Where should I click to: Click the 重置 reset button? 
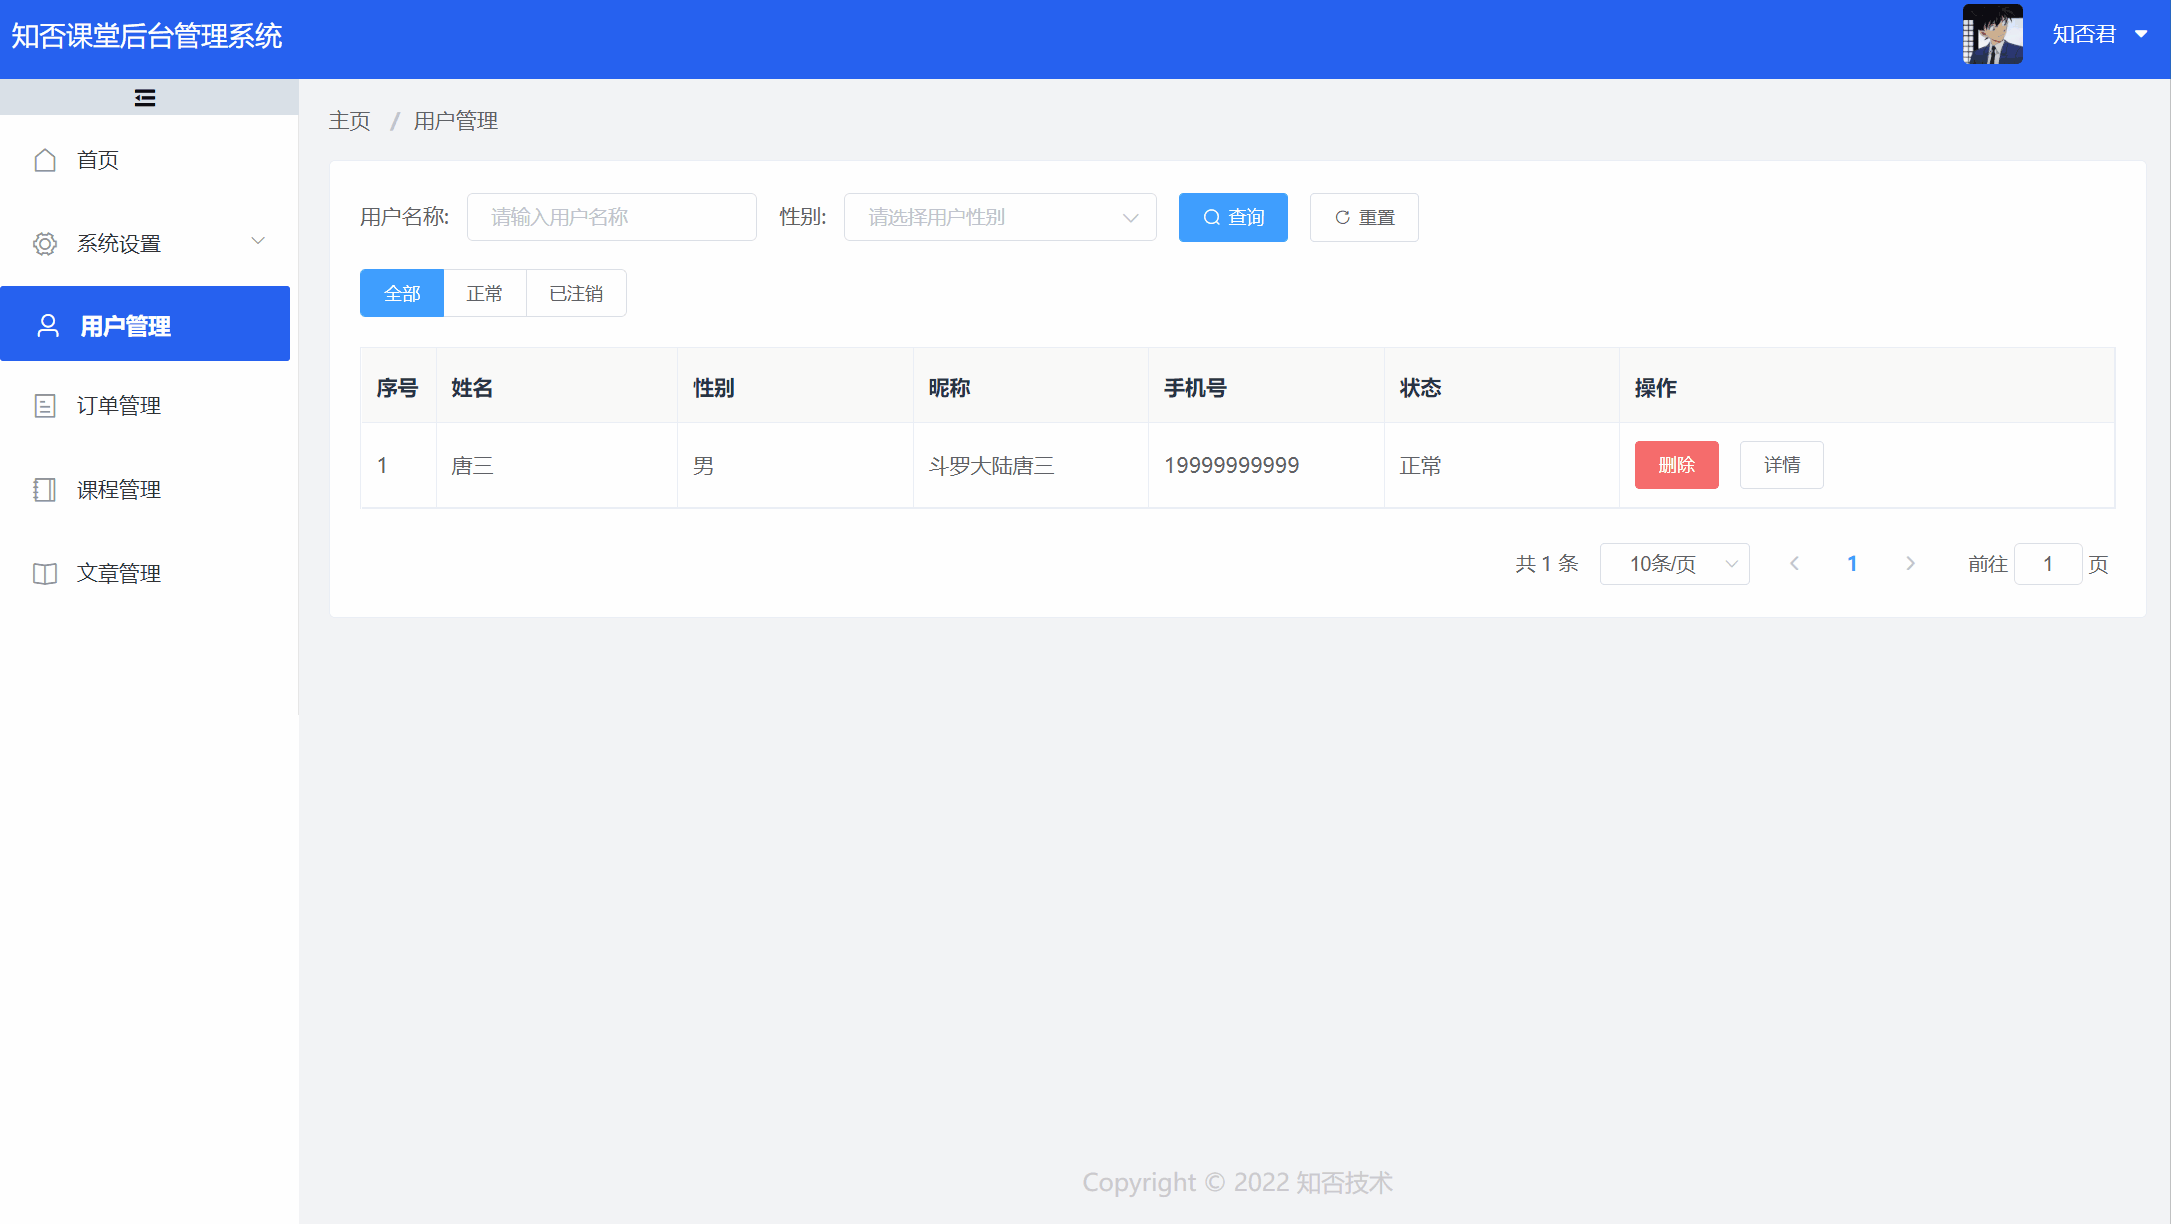tap(1364, 217)
